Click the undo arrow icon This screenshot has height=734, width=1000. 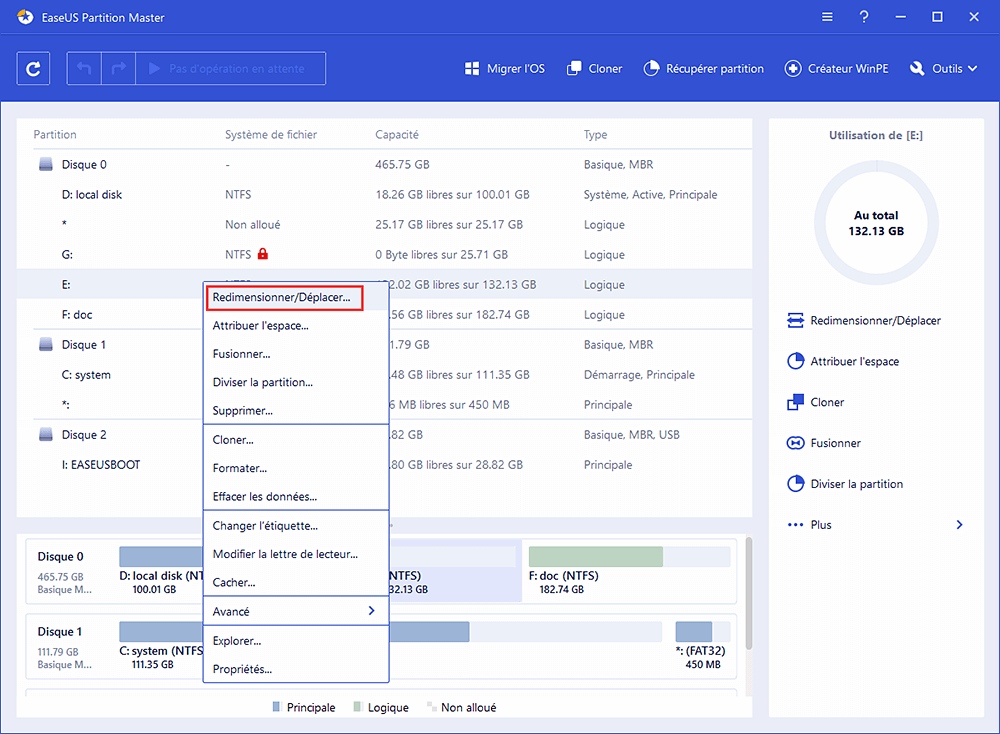[84, 68]
